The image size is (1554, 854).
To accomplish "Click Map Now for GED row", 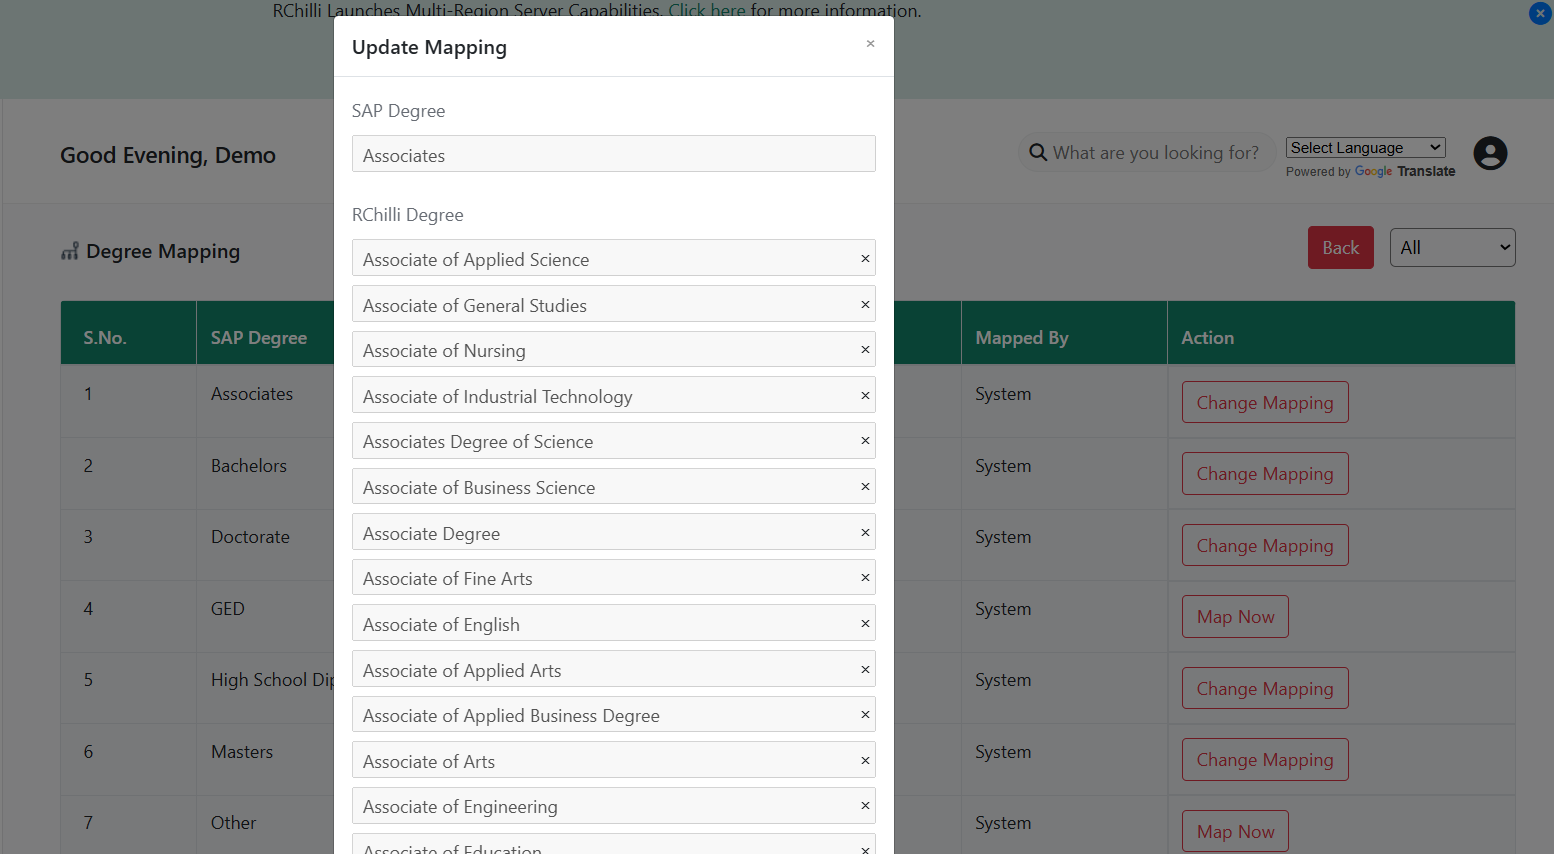I will pos(1235,617).
